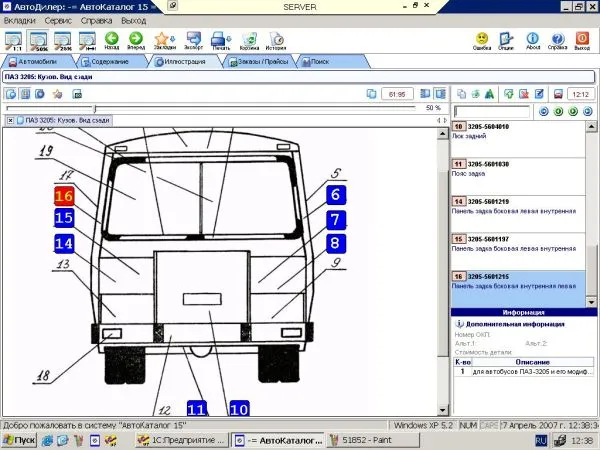Go back with the Назад arrow
The width and height of the screenshot is (600, 450).
pos(112,41)
